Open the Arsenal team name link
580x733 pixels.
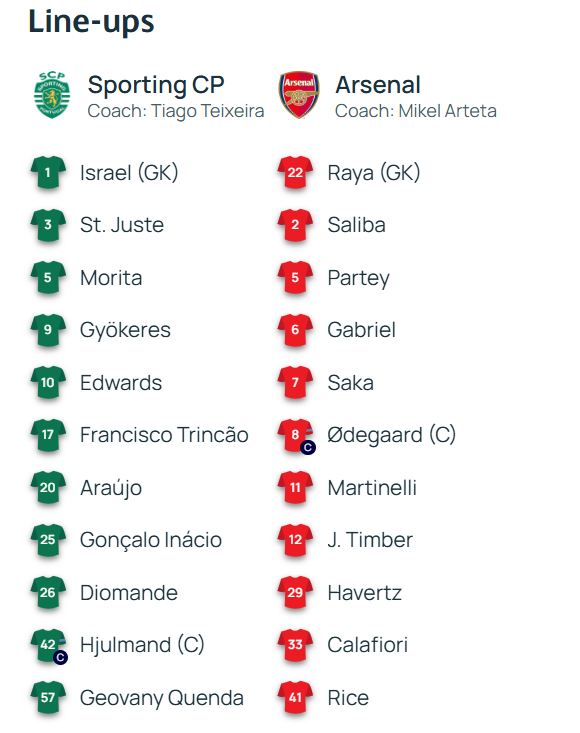coord(378,85)
